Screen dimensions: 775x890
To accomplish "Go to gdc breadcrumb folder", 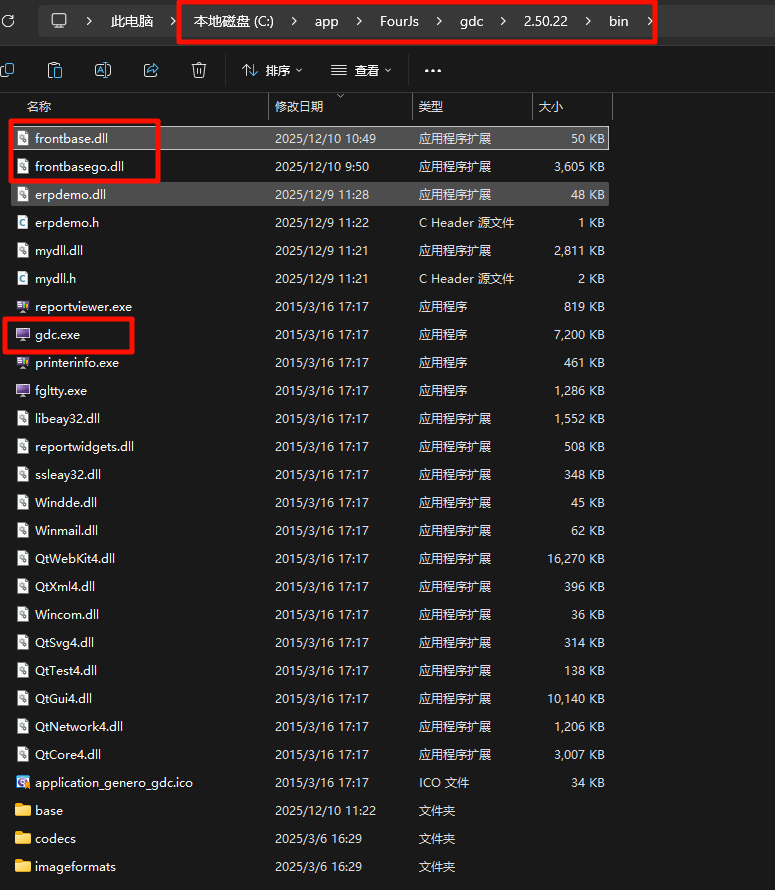I will tap(471, 21).
